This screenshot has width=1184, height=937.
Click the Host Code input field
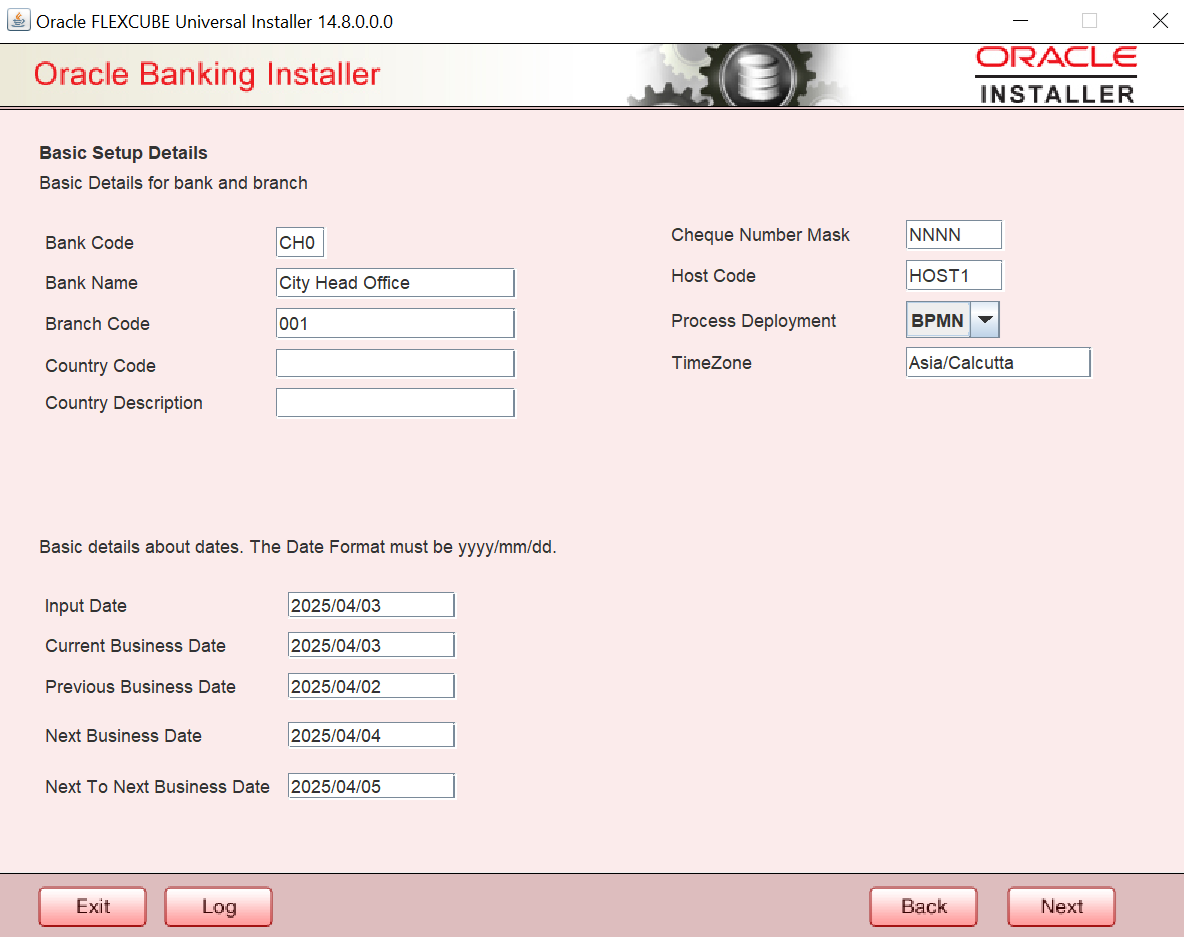pyautogui.click(x=954, y=275)
